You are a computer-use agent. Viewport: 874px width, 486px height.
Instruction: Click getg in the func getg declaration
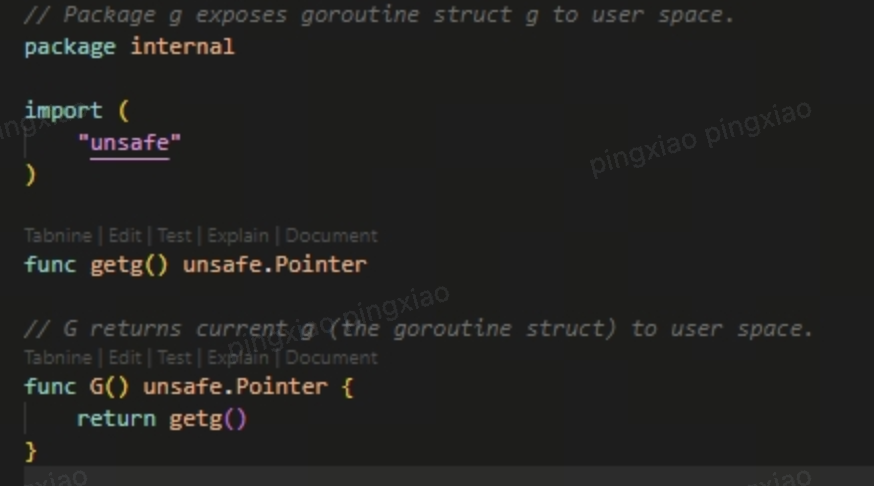click(x=116, y=265)
